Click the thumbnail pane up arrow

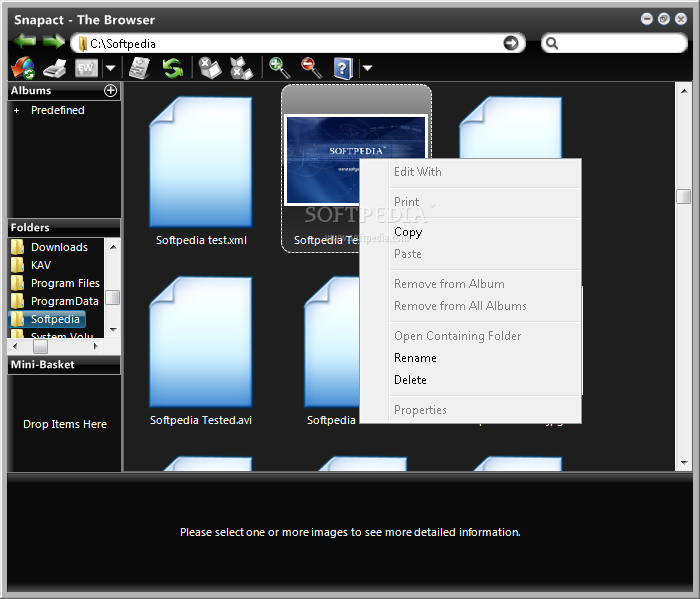click(684, 91)
